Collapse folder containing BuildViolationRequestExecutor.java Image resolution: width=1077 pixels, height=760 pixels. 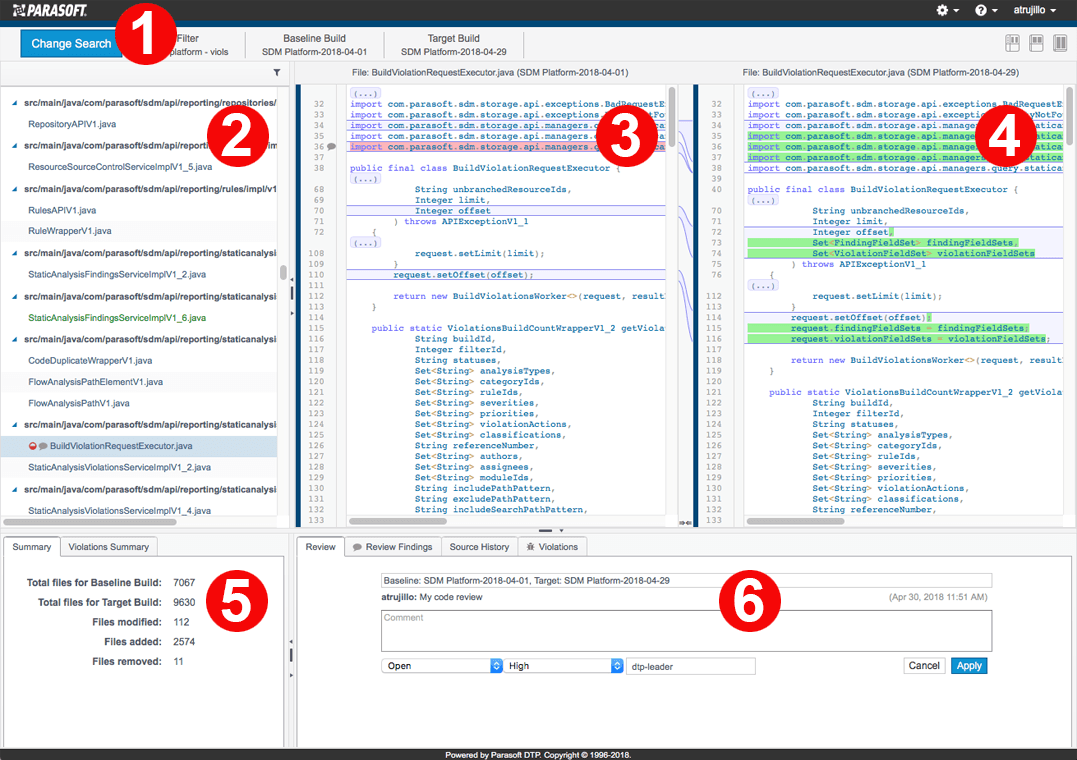pyautogui.click(x=14, y=425)
